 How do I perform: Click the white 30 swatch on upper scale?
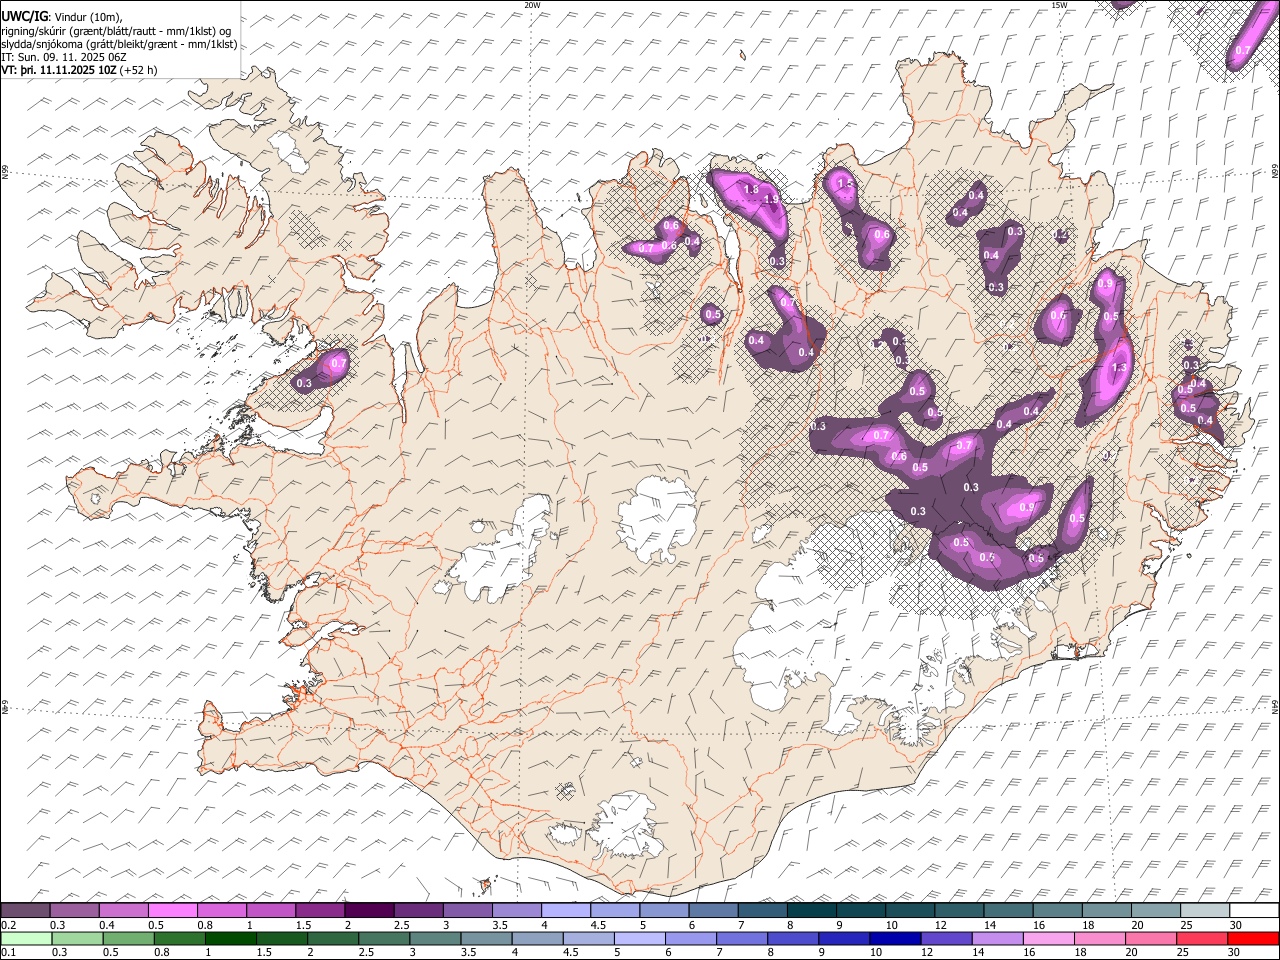click(x=1254, y=911)
